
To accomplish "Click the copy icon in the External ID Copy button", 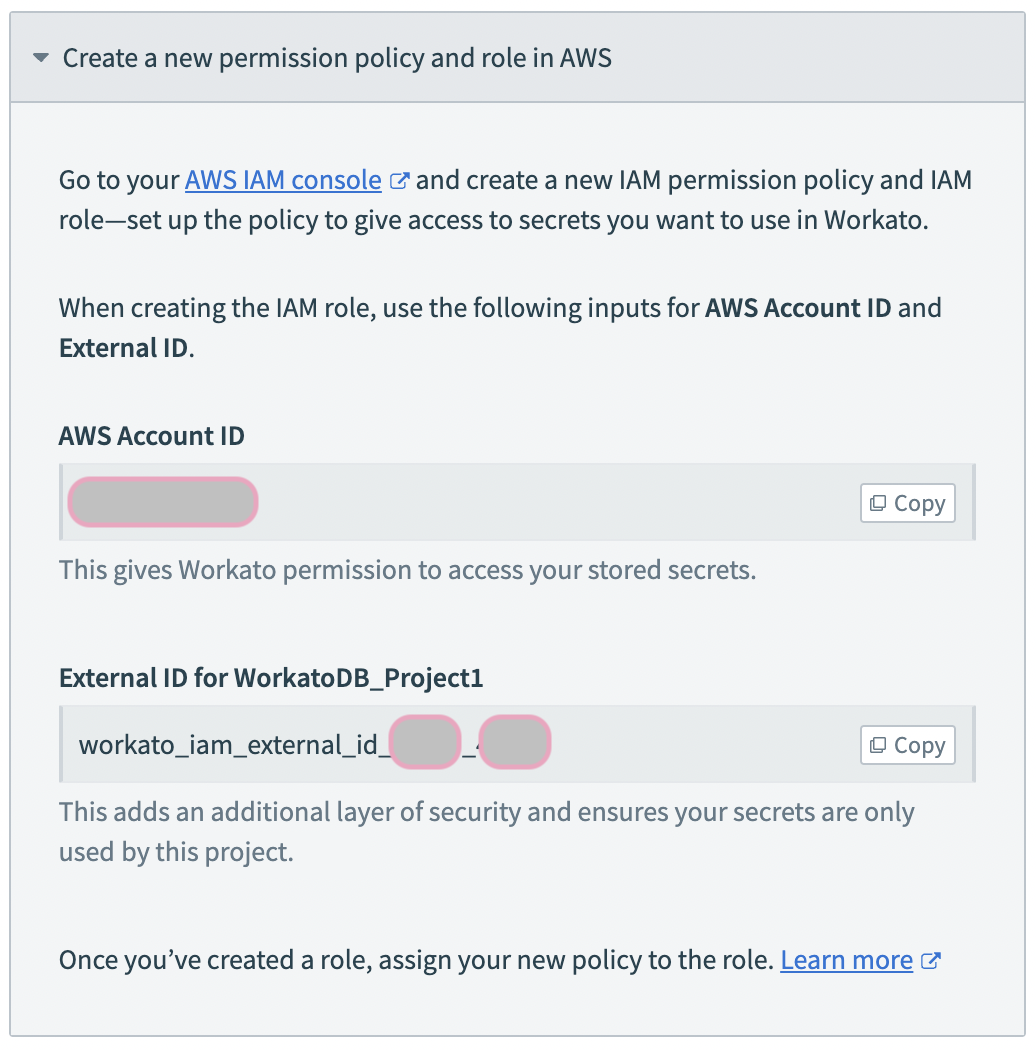I will [880, 744].
